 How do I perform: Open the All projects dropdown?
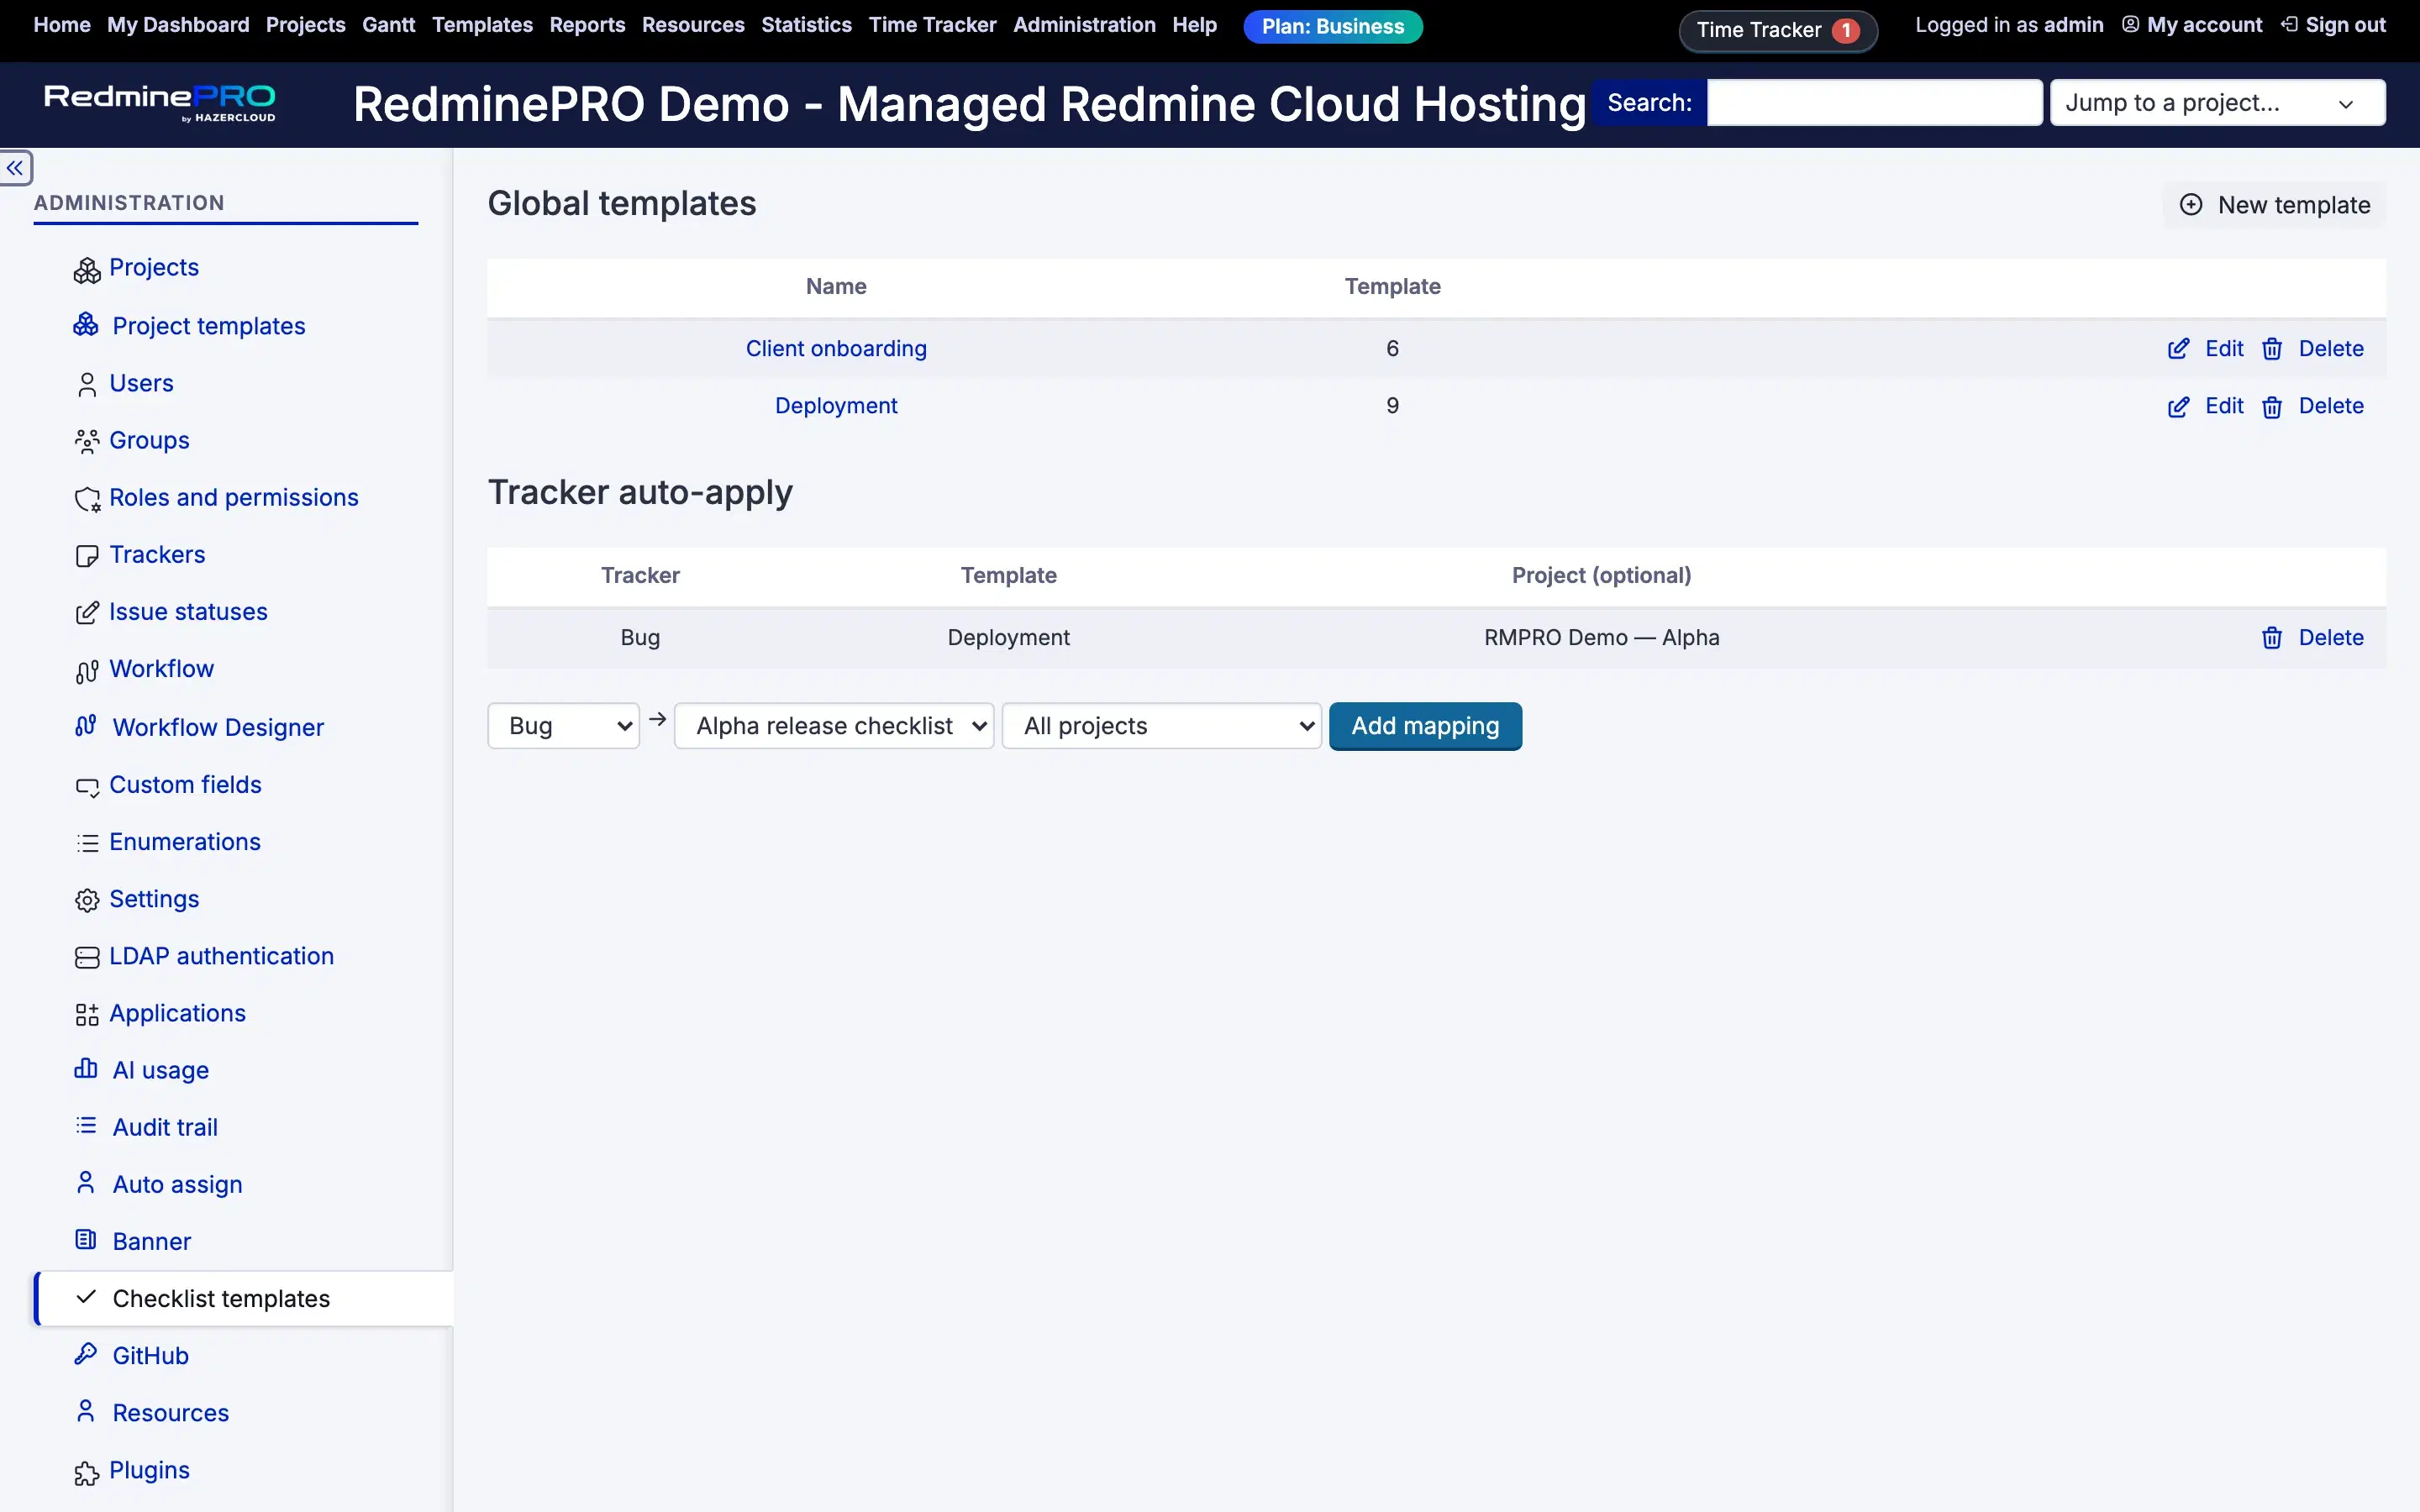pos(1162,726)
